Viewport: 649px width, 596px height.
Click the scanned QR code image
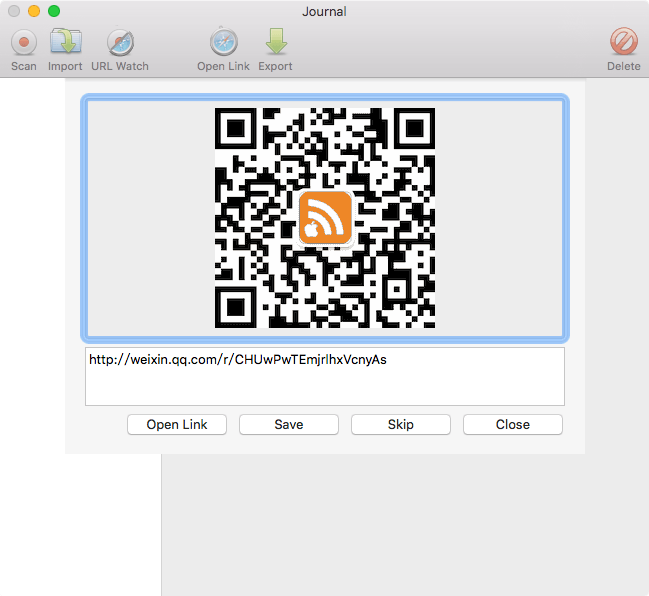pos(325,218)
